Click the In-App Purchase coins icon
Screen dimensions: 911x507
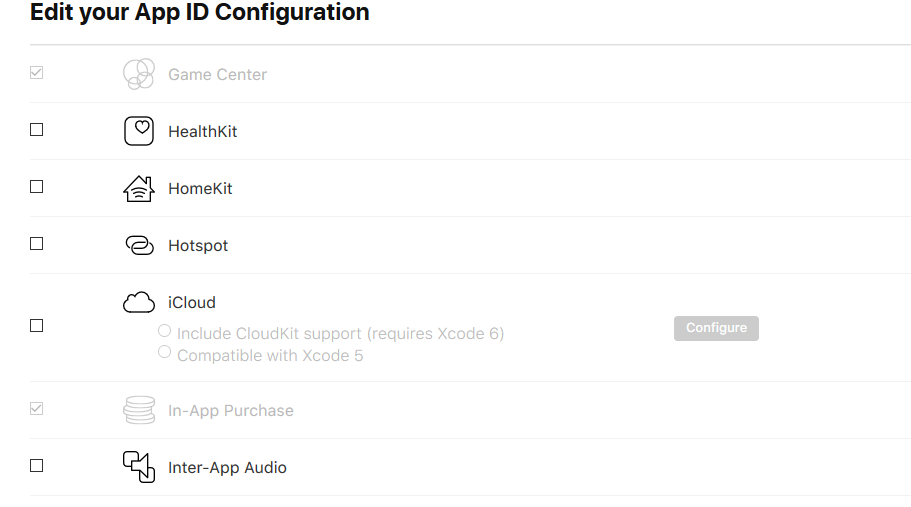coord(139,410)
